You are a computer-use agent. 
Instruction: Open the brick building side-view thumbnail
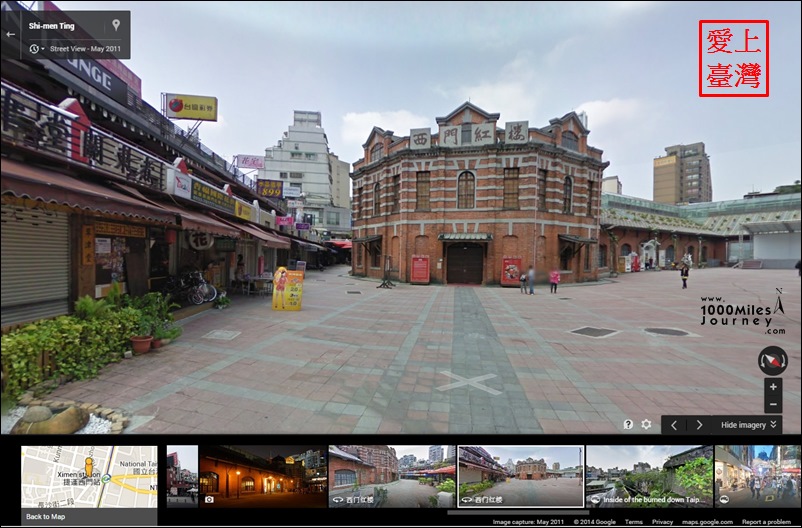click(x=392, y=476)
